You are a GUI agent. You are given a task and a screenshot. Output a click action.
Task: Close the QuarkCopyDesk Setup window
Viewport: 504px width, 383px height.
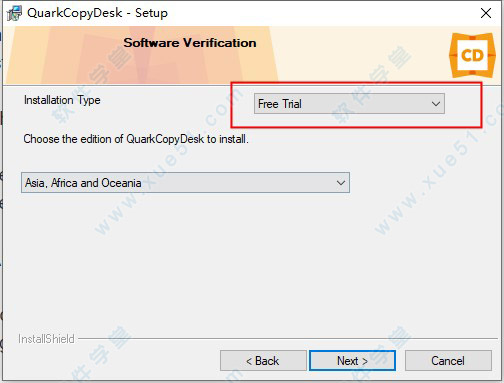(x=486, y=13)
